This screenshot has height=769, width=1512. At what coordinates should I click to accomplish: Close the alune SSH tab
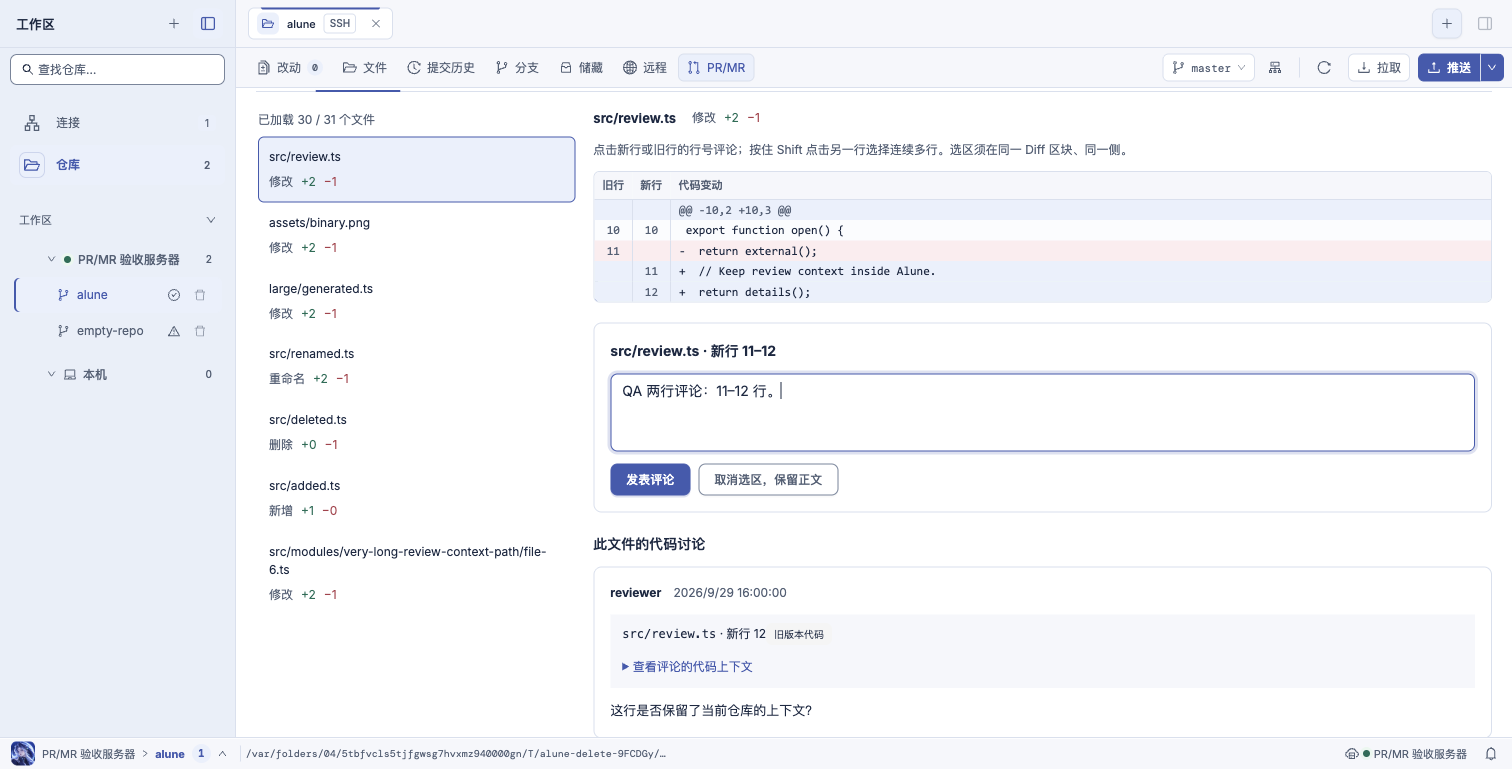tap(376, 24)
